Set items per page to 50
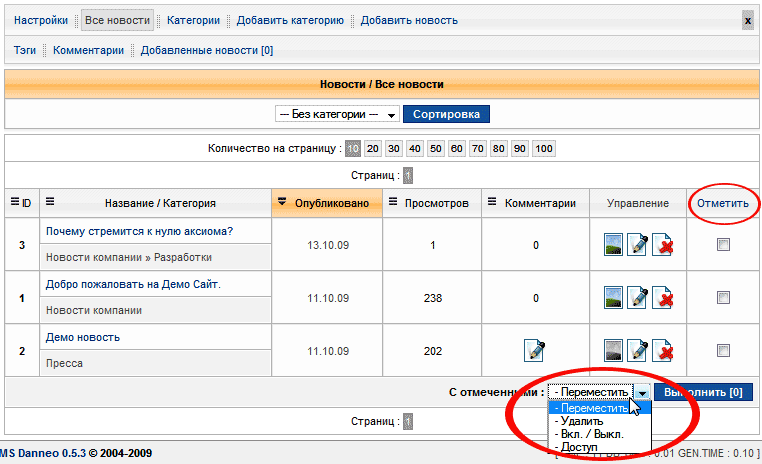Screen dimensions: 762x464 [x=436, y=149]
